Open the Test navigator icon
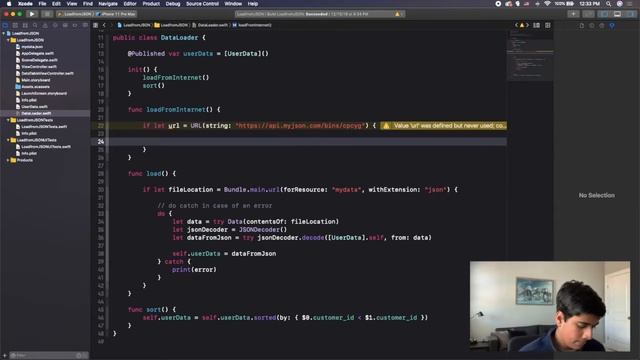 (x=55, y=25)
